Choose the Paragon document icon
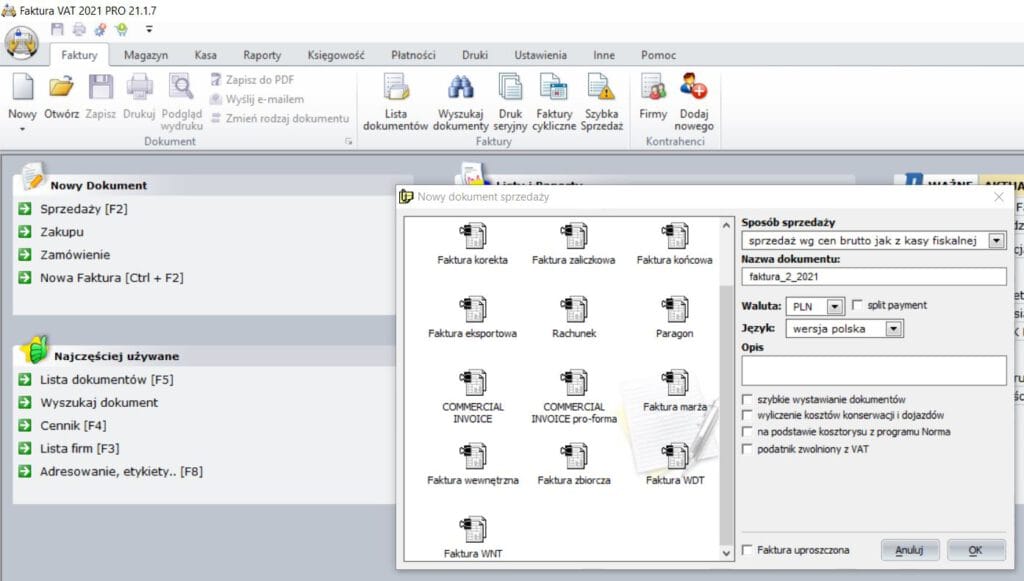1024x581 pixels. [x=674, y=311]
